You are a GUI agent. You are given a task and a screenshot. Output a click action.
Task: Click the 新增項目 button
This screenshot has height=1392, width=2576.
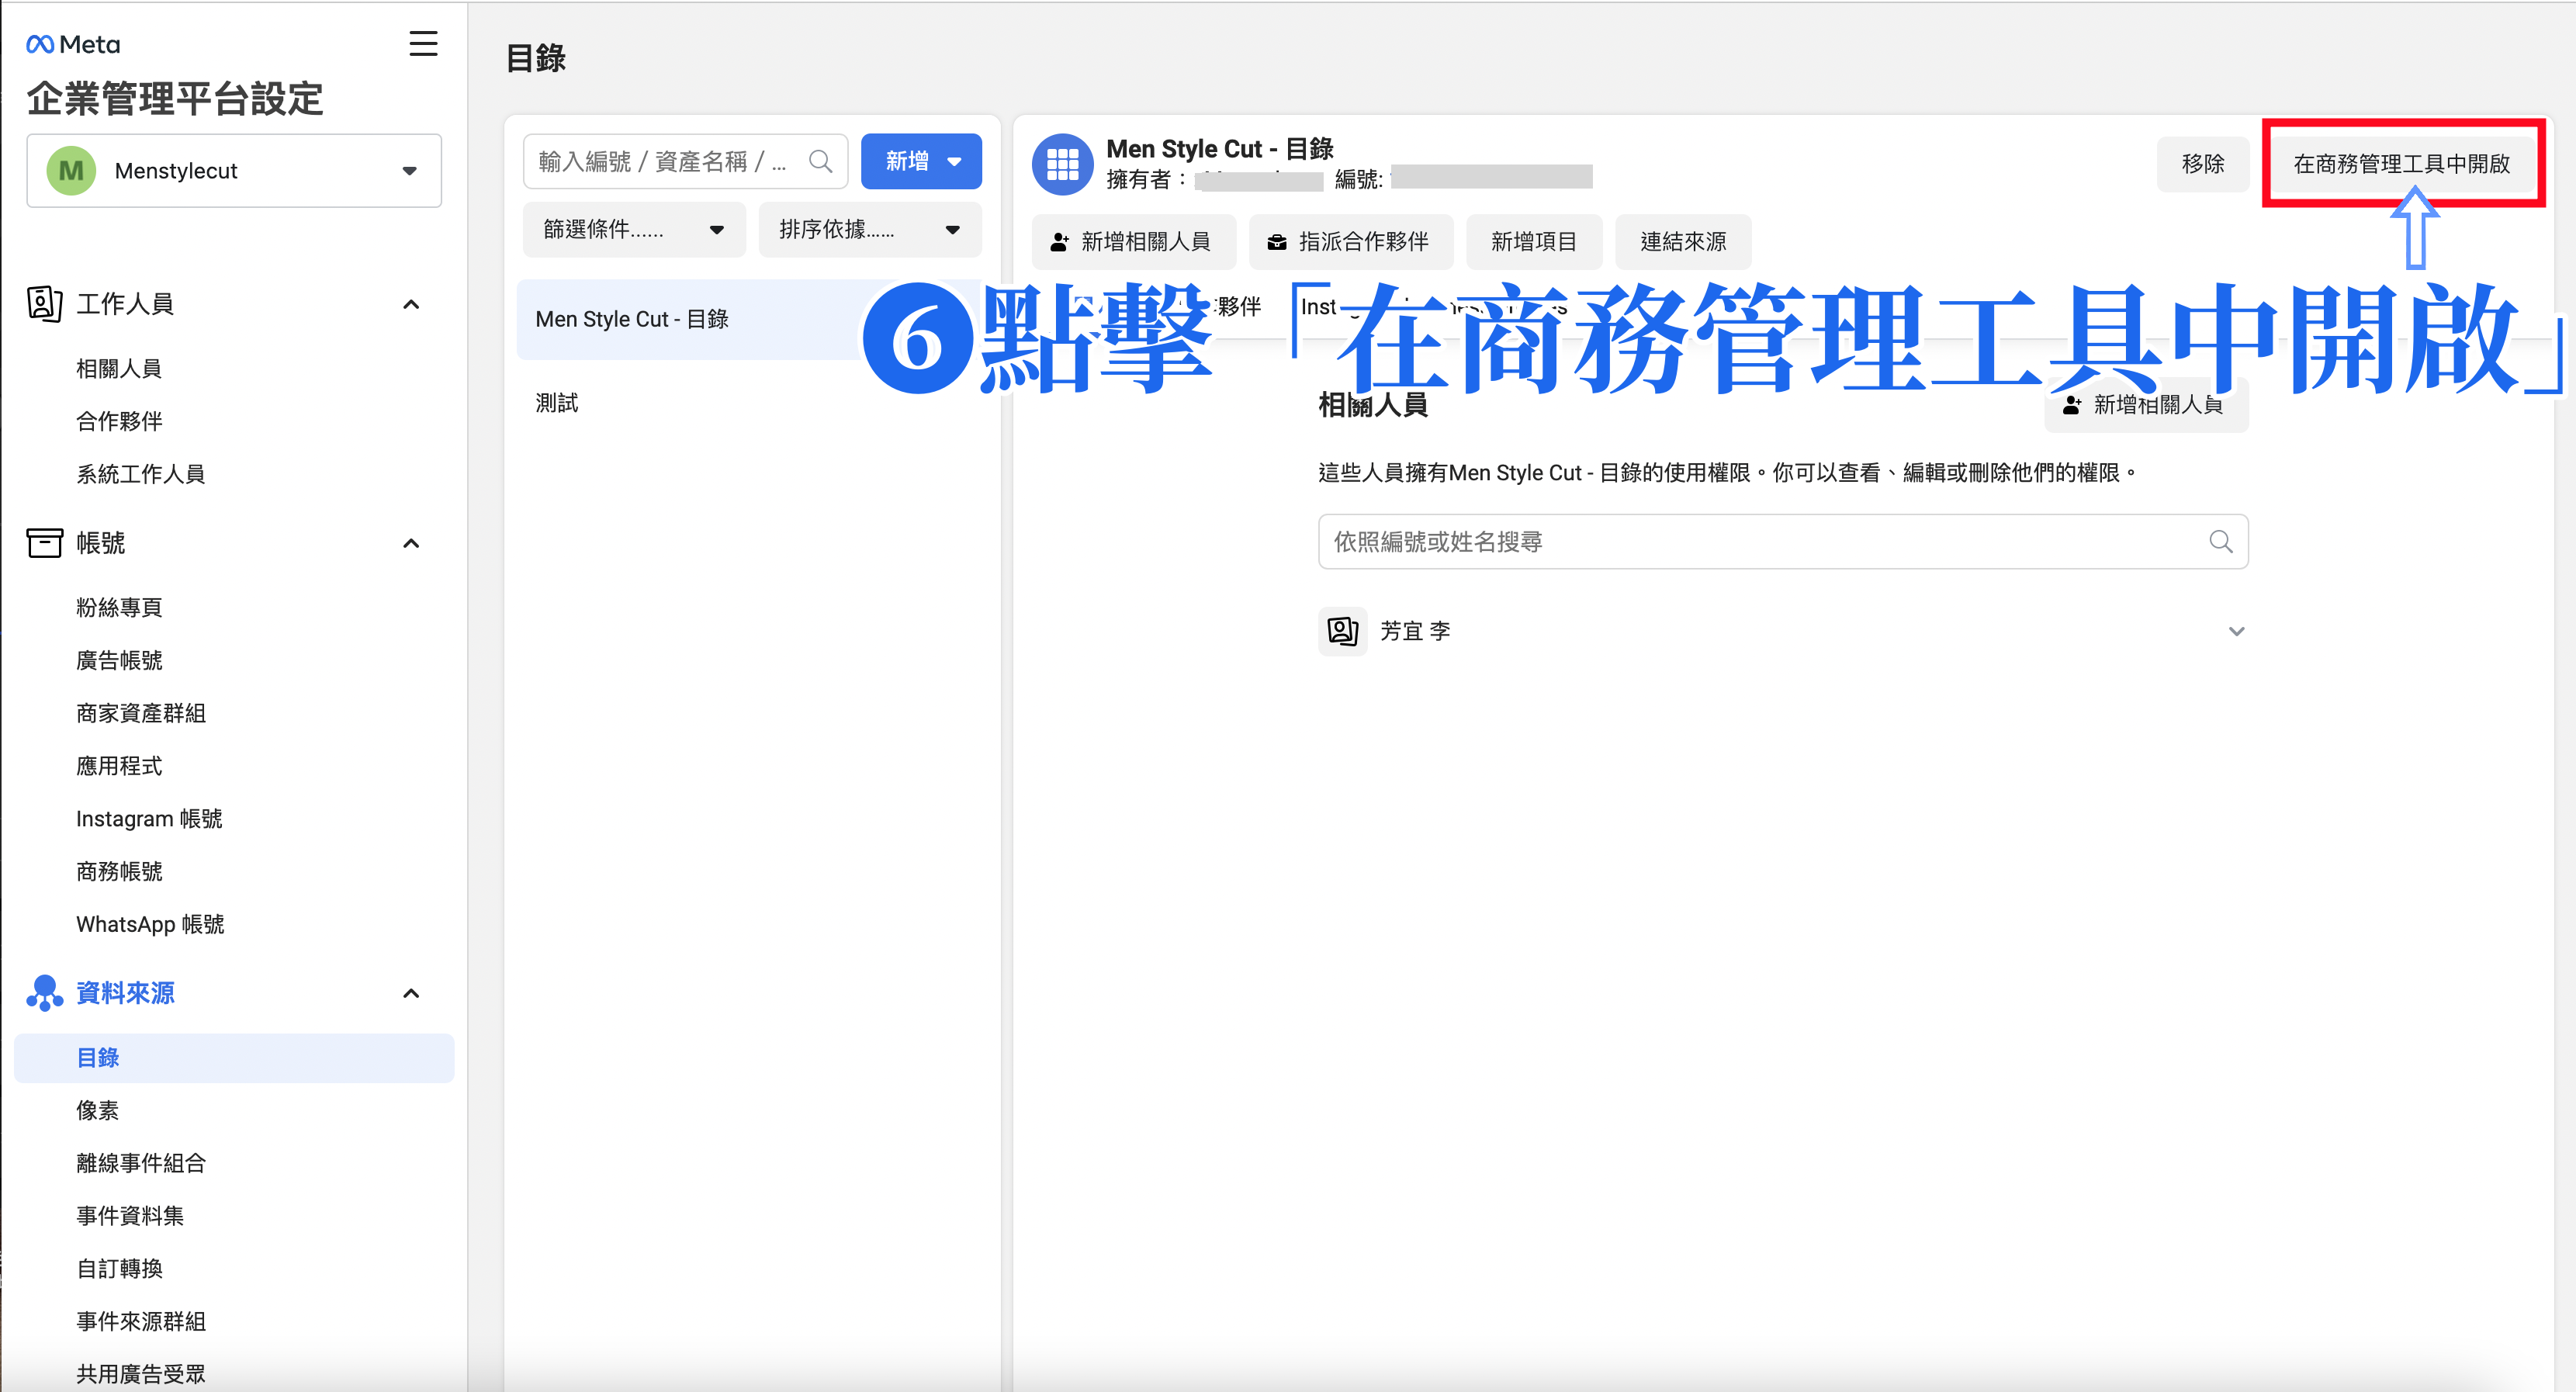[1533, 242]
